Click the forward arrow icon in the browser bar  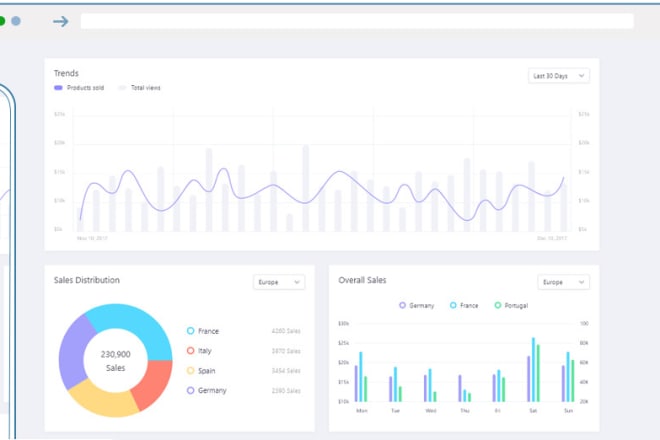61,21
